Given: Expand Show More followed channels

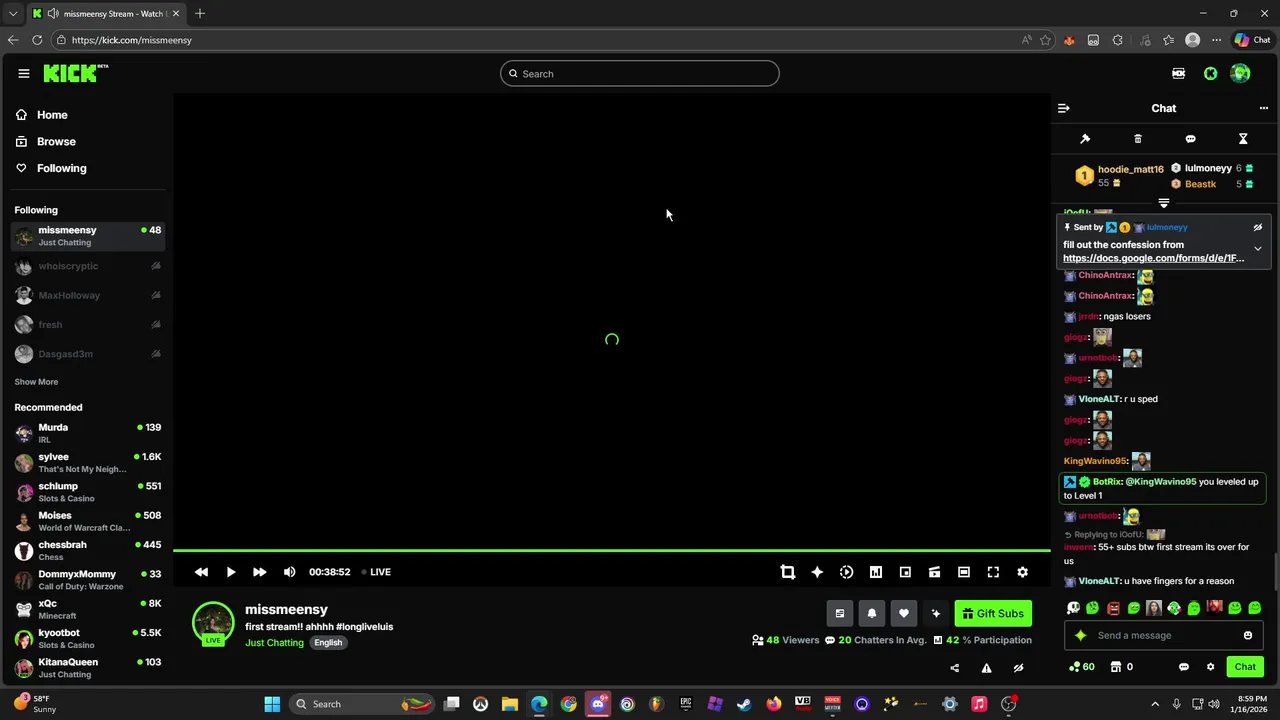Looking at the screenshot, I should coord(36,382).
